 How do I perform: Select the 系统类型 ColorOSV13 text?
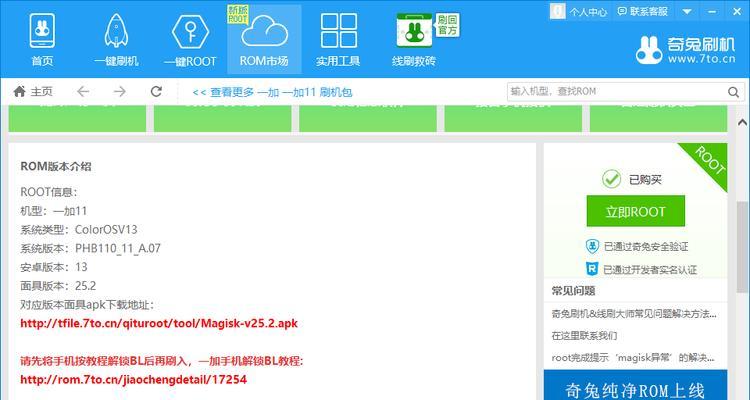pos(79,230)
